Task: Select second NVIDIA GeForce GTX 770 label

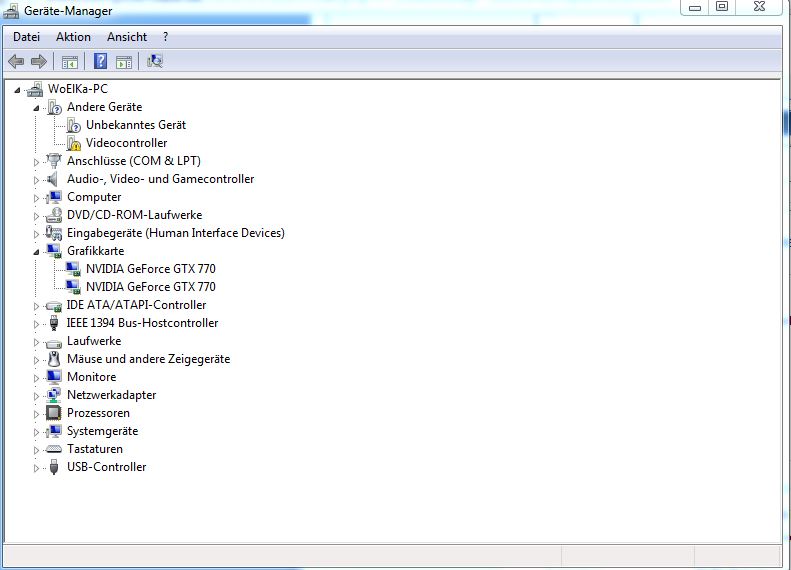Action: point(151,287)
